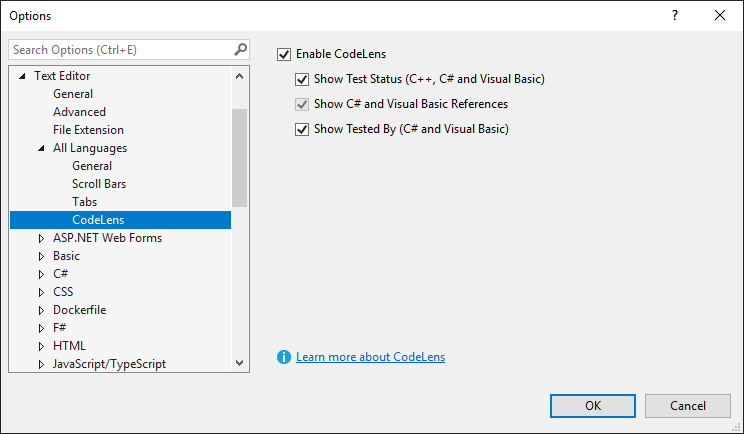Click the tree scrollbar up arrow
The height and width of the screenshot is (434, 744).
240,76
